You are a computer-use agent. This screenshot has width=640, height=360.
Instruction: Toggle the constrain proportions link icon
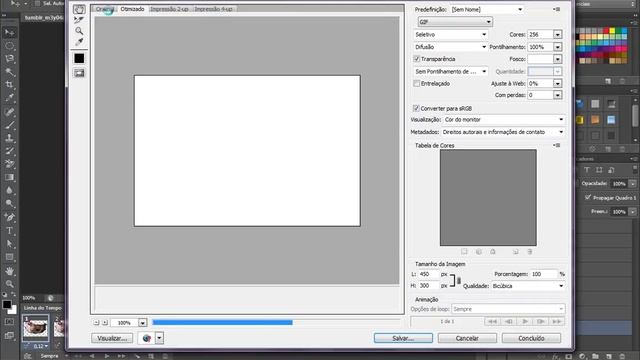point(459,280)
